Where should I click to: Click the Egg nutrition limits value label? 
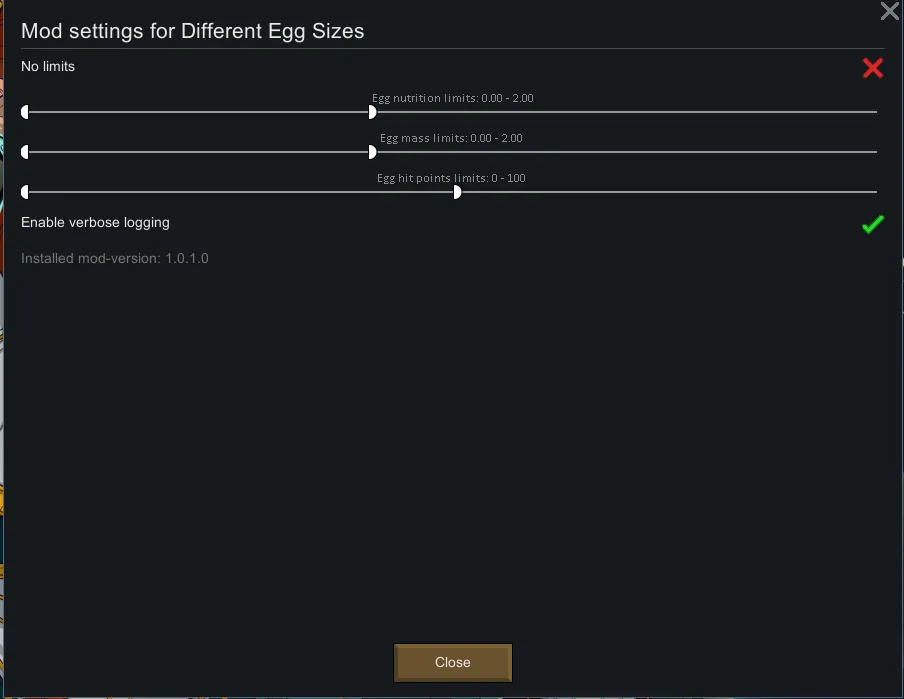452,99
